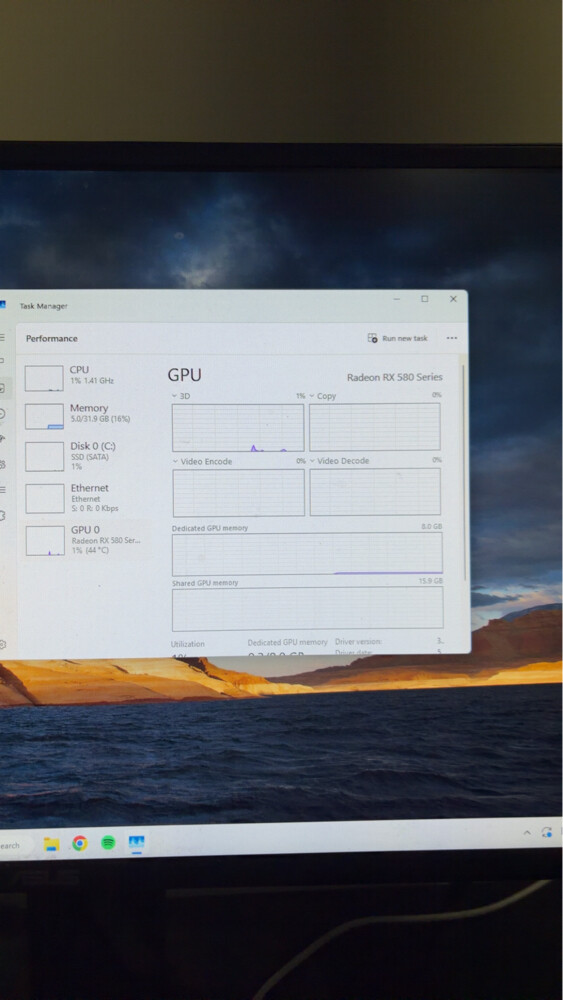Image resolution: width=563 pixels, height=1000 pixels.
Task: Toggle the hamburger navigation menu icon
Action: point(3,337)
